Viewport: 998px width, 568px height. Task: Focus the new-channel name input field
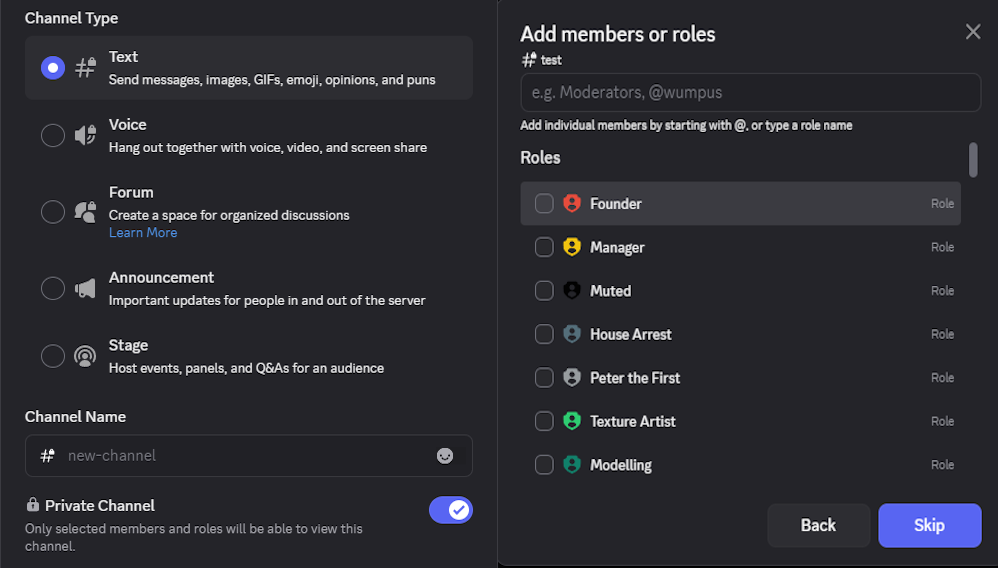[249, 456]
